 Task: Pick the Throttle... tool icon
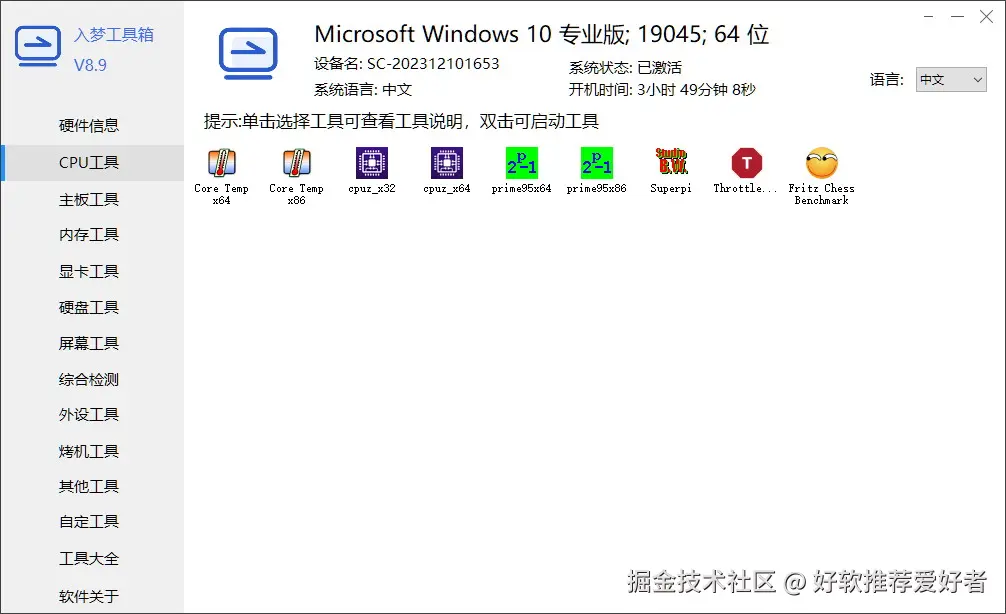[746, 163]
